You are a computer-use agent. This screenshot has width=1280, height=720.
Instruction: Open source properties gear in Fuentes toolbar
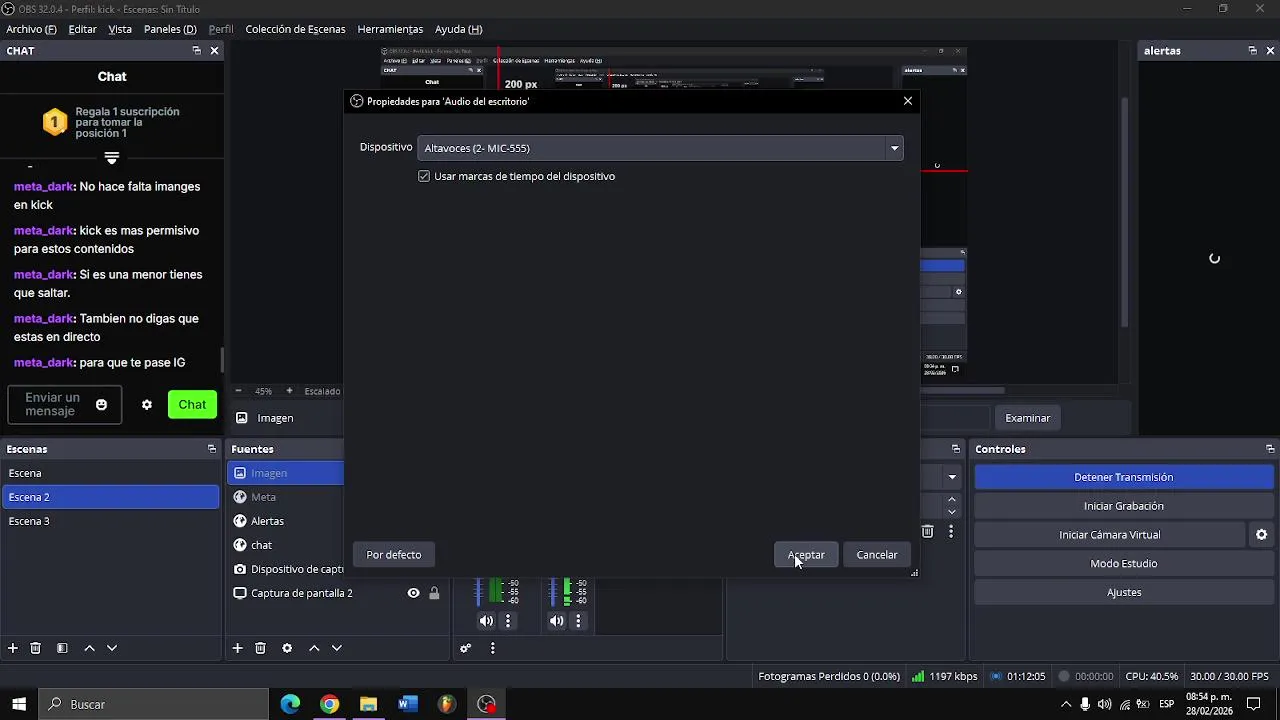pos(287,648)
